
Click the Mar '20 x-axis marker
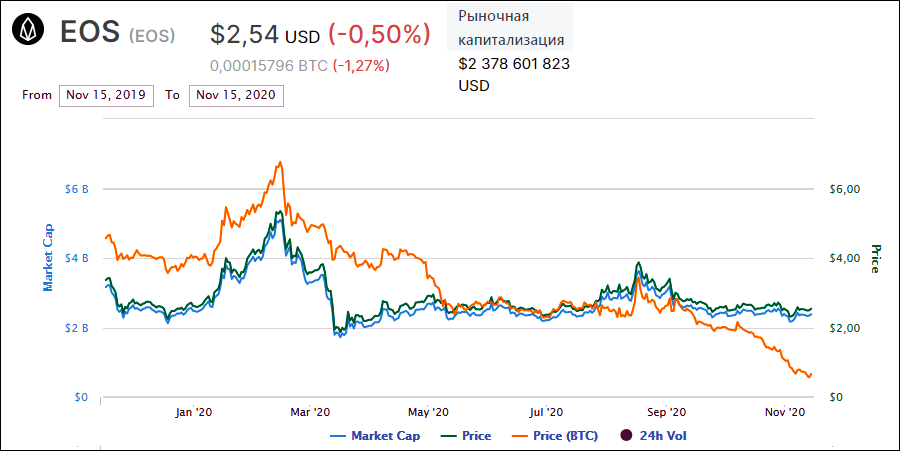pos(309,412)
